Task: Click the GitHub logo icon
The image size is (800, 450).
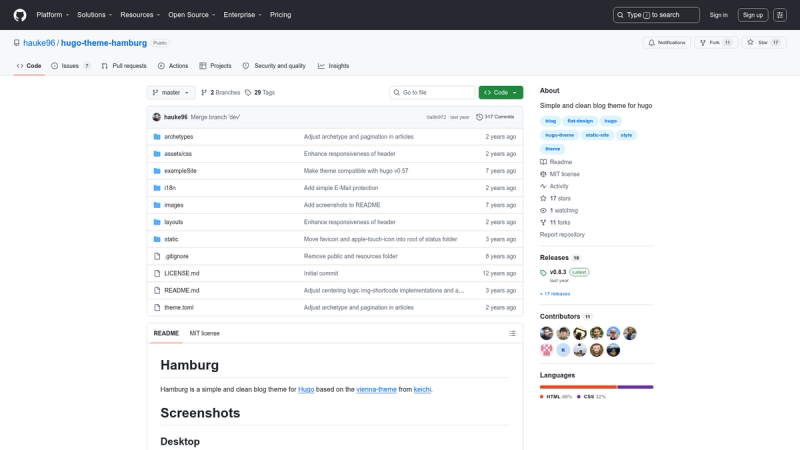Action: (20, 15)
